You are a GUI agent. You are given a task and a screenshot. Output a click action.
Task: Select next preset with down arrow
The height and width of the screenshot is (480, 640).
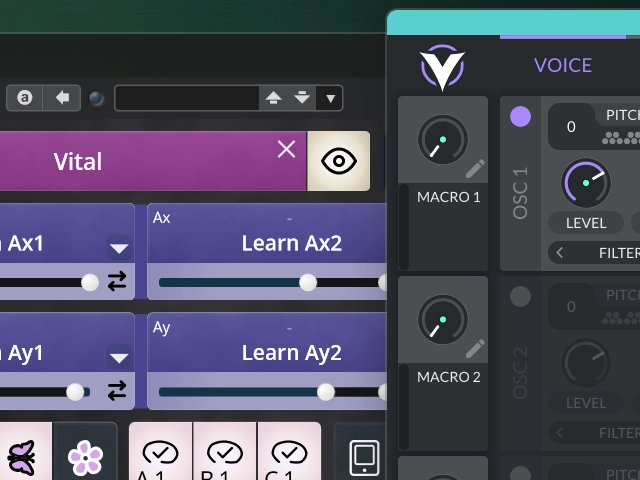[x=302, y=98]
